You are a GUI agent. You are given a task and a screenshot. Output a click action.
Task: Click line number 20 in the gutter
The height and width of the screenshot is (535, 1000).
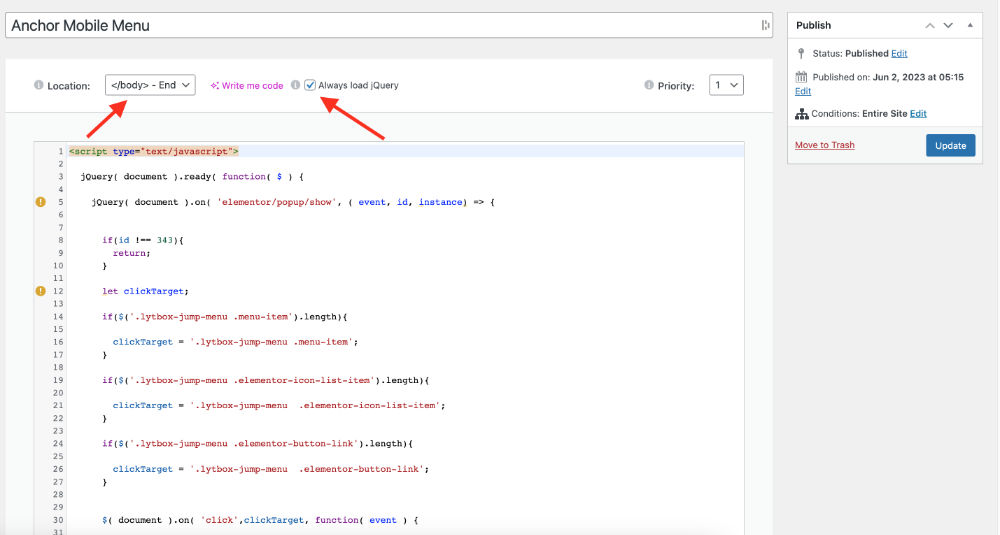coord(58,393)
